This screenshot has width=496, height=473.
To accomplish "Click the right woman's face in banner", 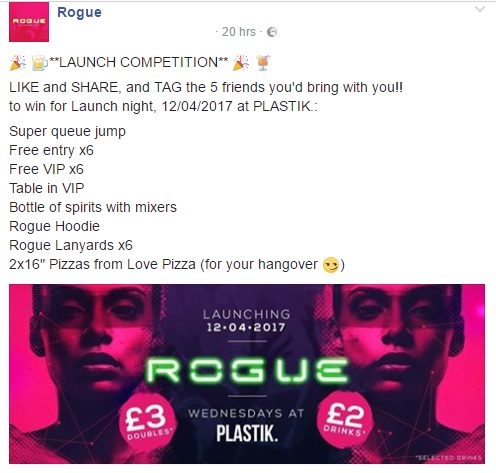I will pyautogui.click(x=398, y=347).
